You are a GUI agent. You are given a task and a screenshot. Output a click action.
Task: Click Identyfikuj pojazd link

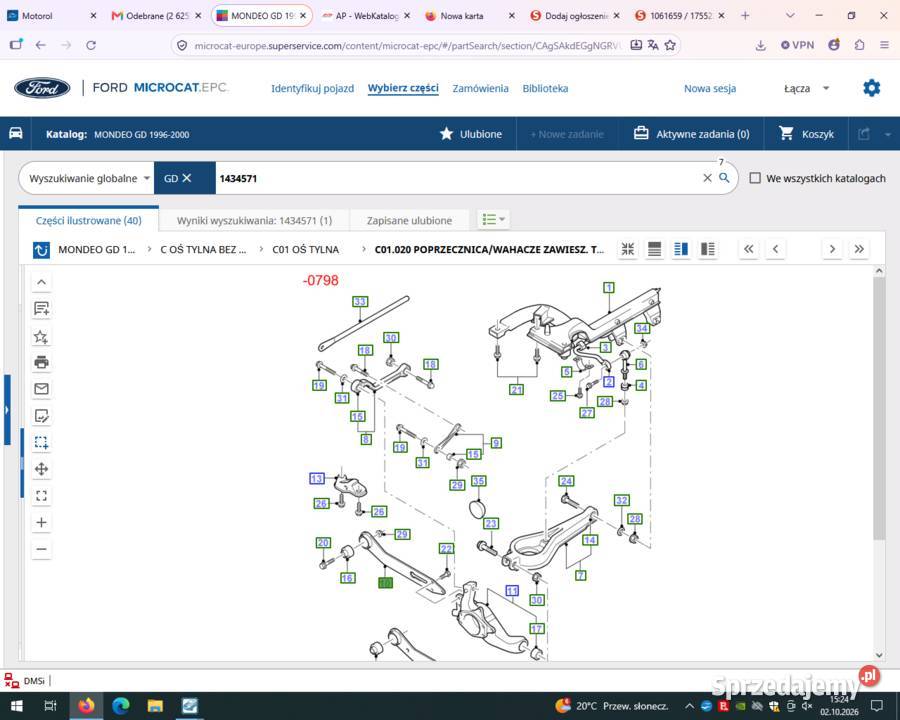(312, 88)
